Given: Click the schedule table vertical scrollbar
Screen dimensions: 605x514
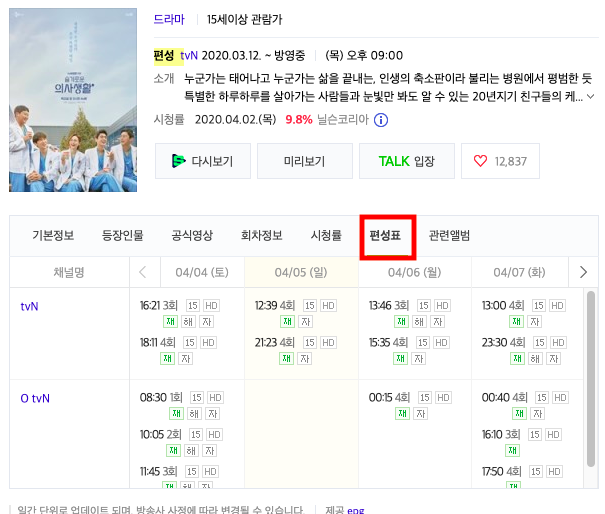Looking at the screenshot, I should click(591, 379).
